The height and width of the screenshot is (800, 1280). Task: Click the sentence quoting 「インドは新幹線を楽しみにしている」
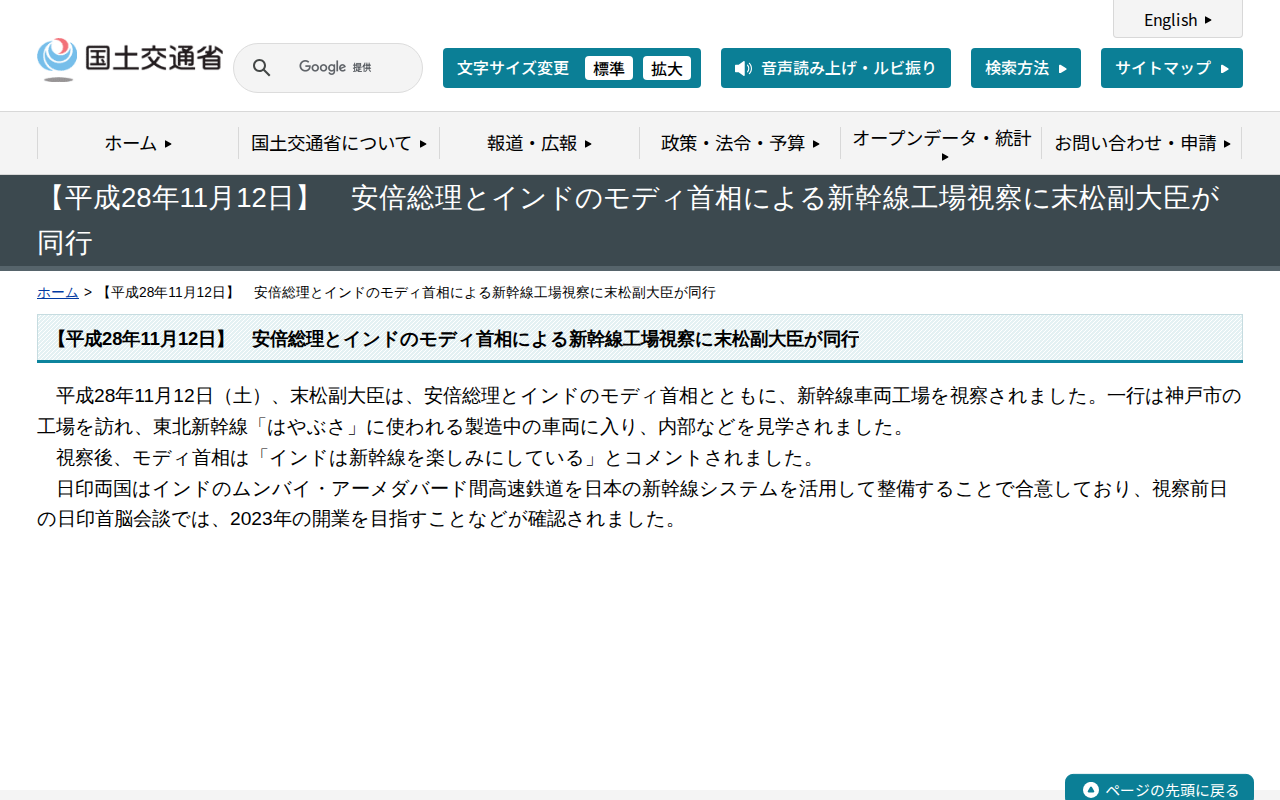pyautogui.click(x=436, y=458)
